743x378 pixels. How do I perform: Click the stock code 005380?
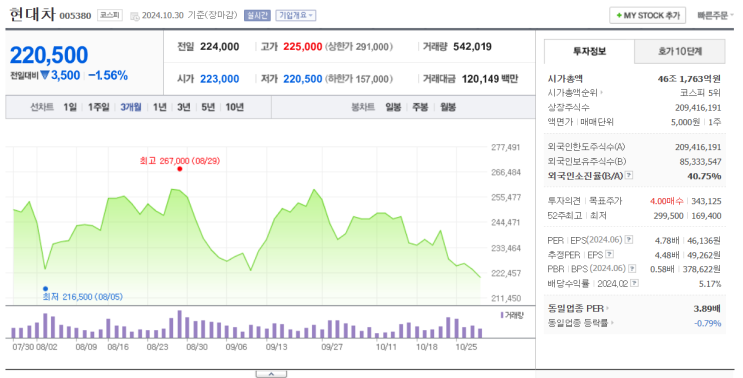click(x=75, y=16)
